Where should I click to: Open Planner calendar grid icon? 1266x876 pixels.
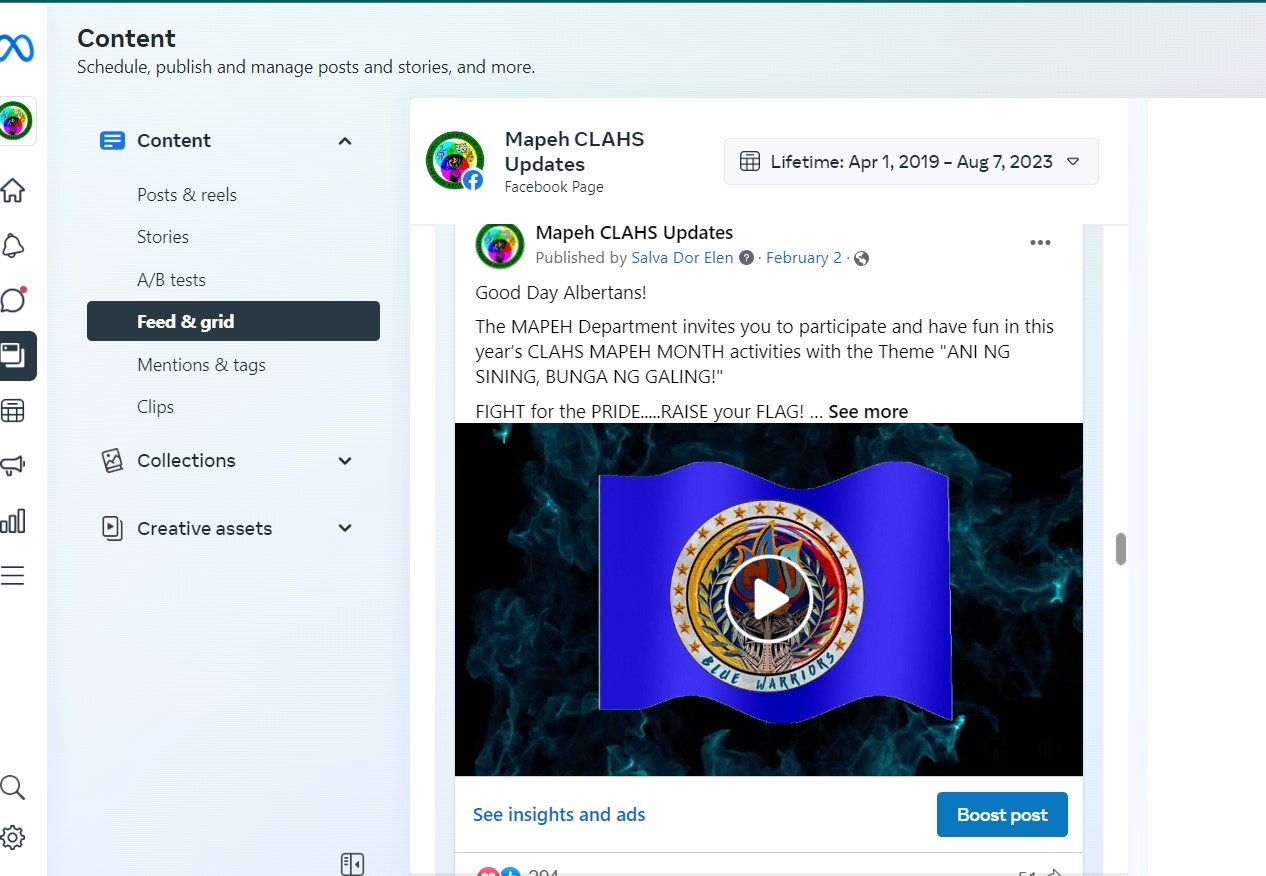(x=12, y=410)
